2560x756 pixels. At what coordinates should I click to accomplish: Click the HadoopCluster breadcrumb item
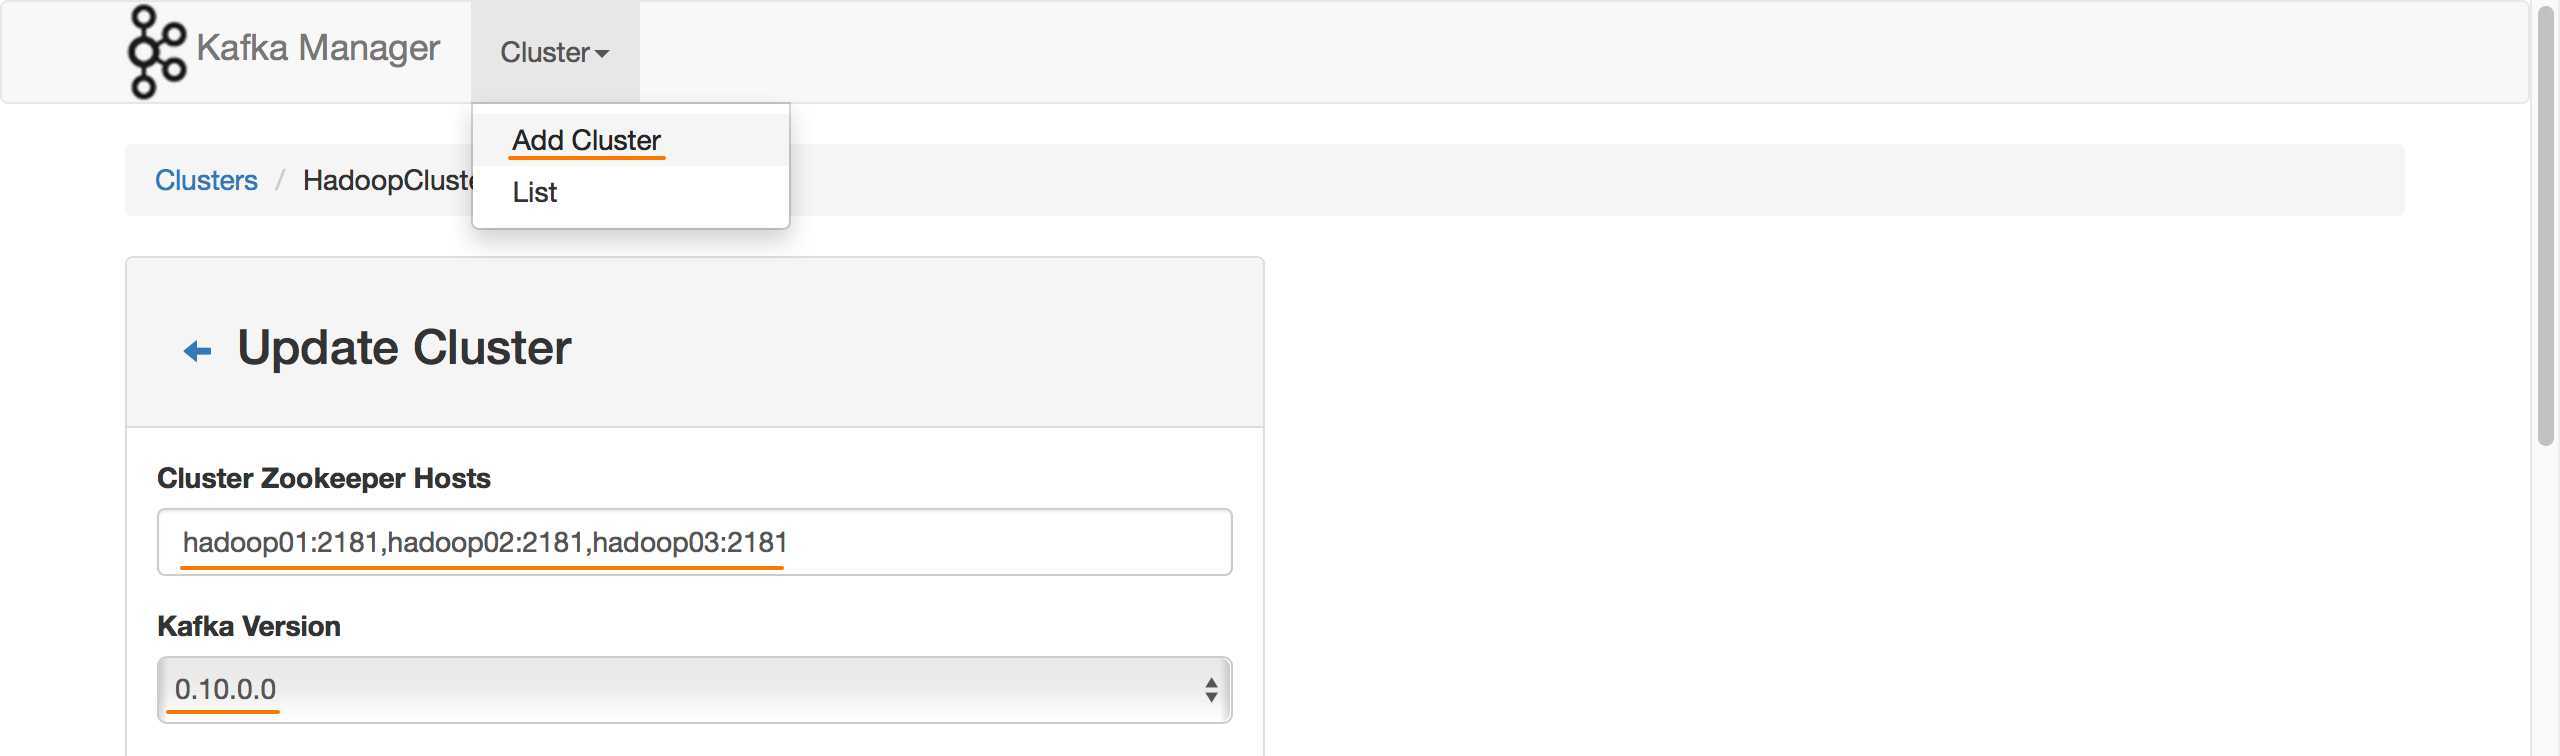click(388, 180)
